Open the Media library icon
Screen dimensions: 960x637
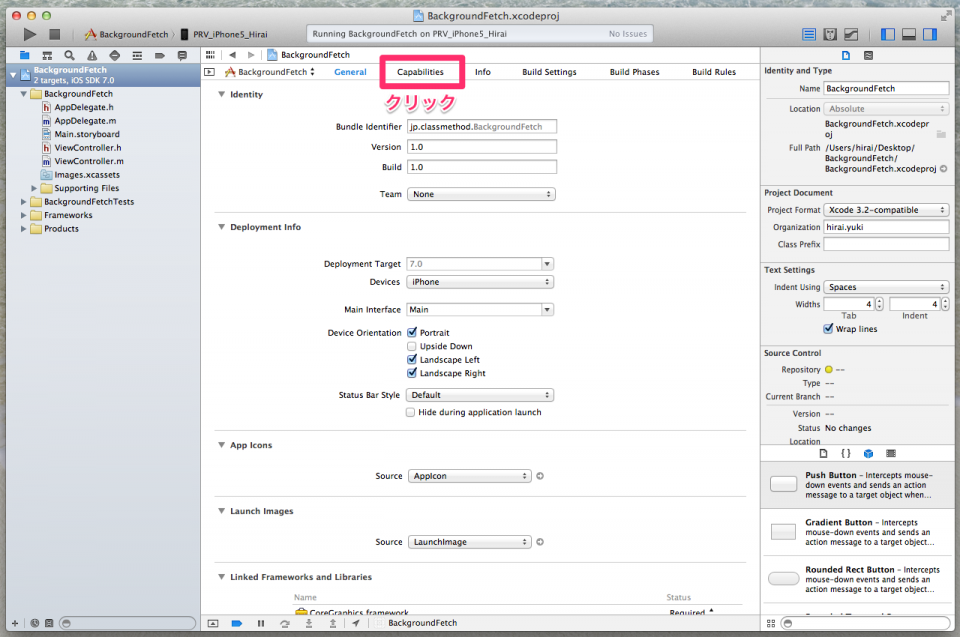(x=891, y=453)
